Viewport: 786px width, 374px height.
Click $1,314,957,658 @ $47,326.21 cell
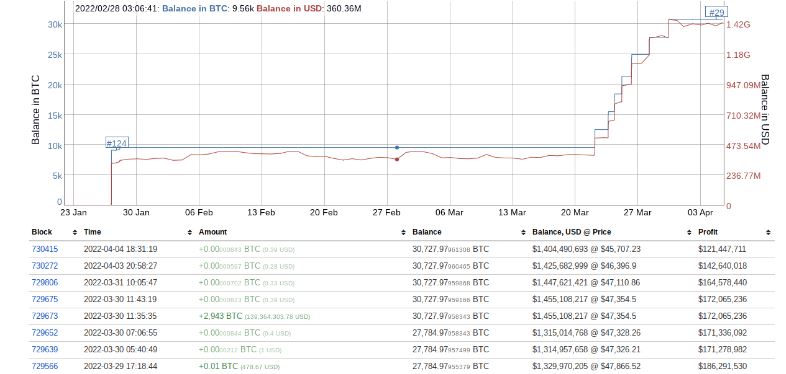click(586, 349)
